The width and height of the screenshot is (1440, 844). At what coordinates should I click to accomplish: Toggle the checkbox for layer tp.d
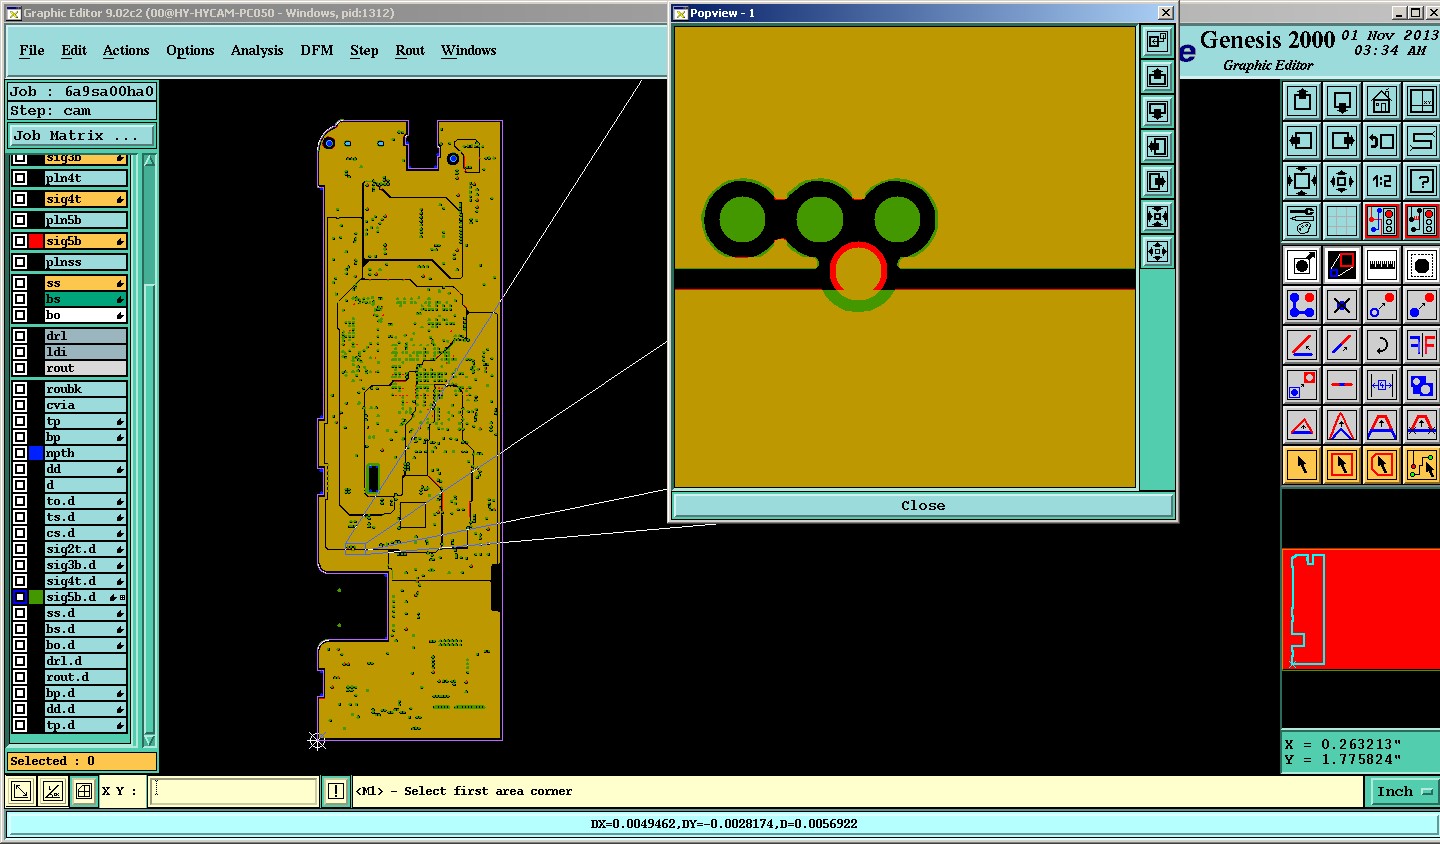[x=20, y=725]
